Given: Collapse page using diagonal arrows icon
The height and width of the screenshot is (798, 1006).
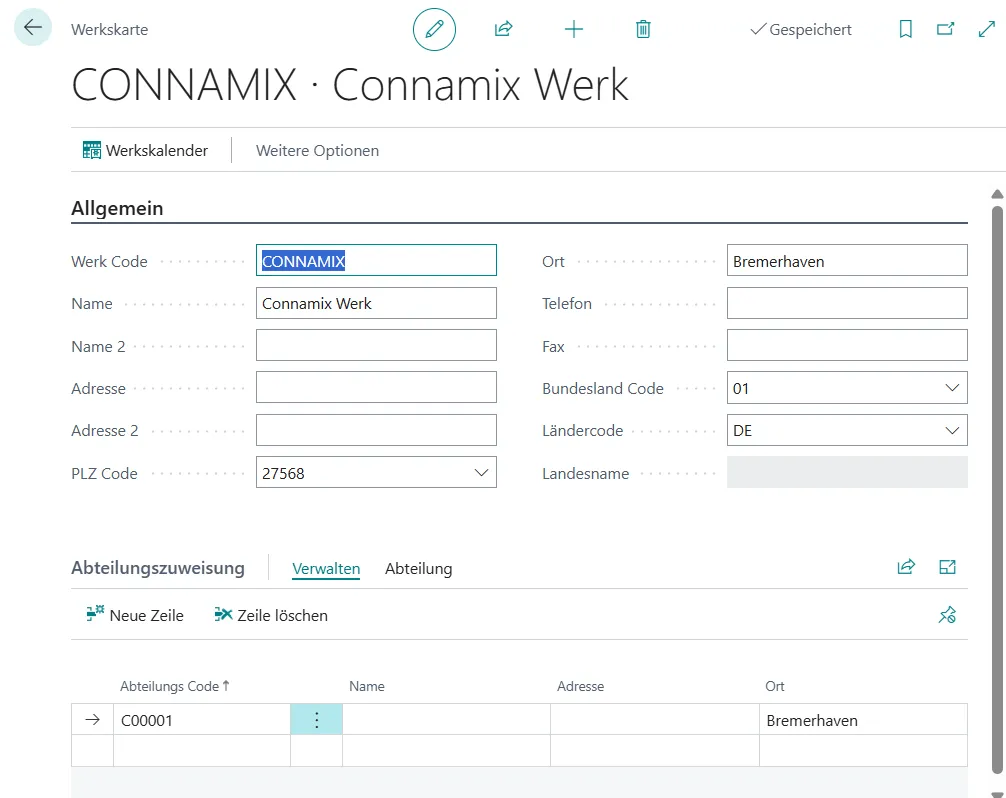Looking at the screenshot, I should [985, 30].
